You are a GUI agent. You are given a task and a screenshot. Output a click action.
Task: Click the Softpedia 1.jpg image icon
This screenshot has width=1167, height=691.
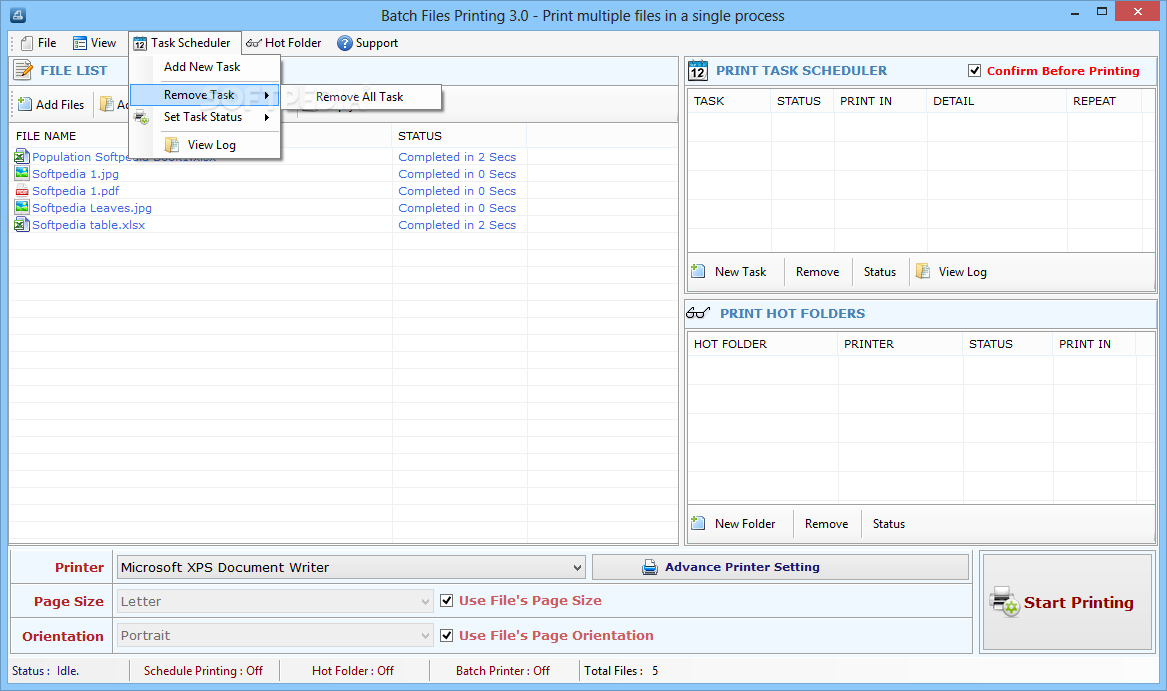coord(22,173)
